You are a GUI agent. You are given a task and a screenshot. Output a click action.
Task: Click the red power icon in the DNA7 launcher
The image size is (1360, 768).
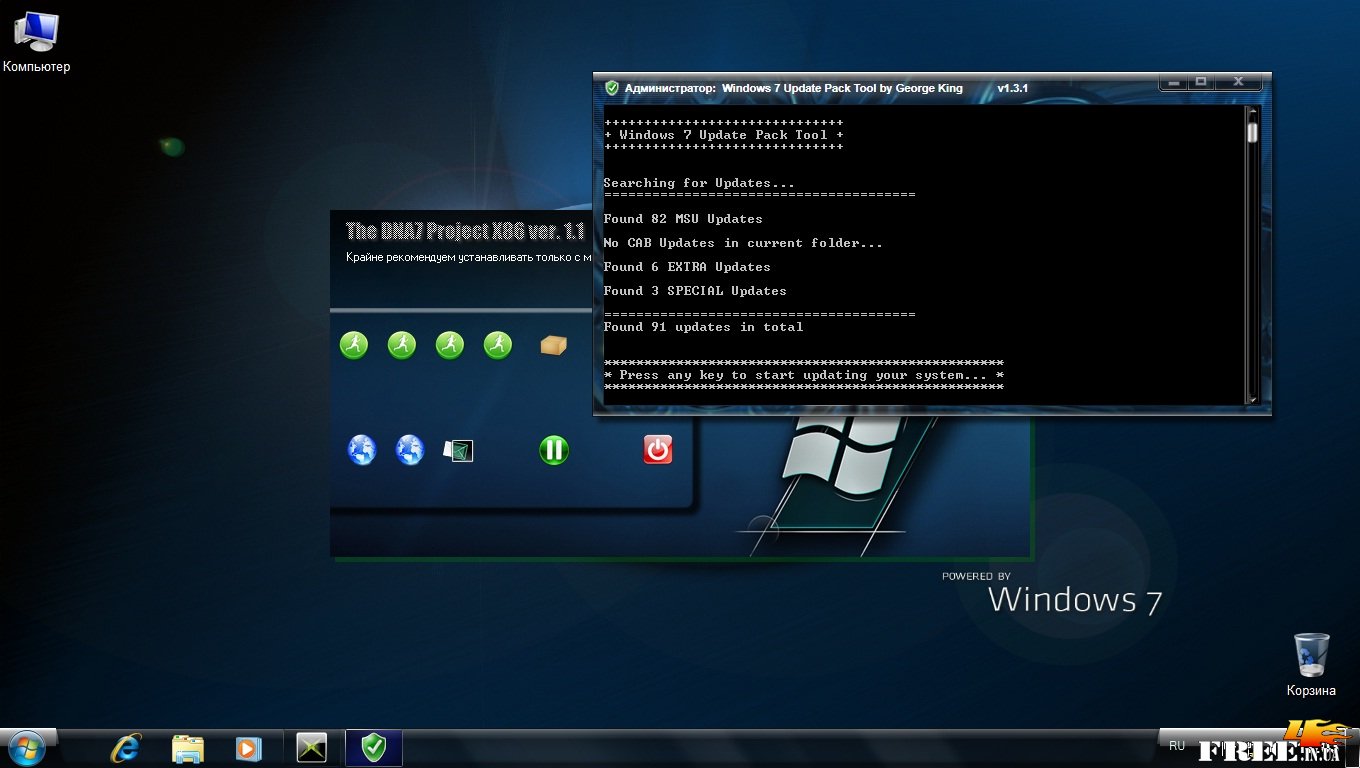tap(657, 450)
